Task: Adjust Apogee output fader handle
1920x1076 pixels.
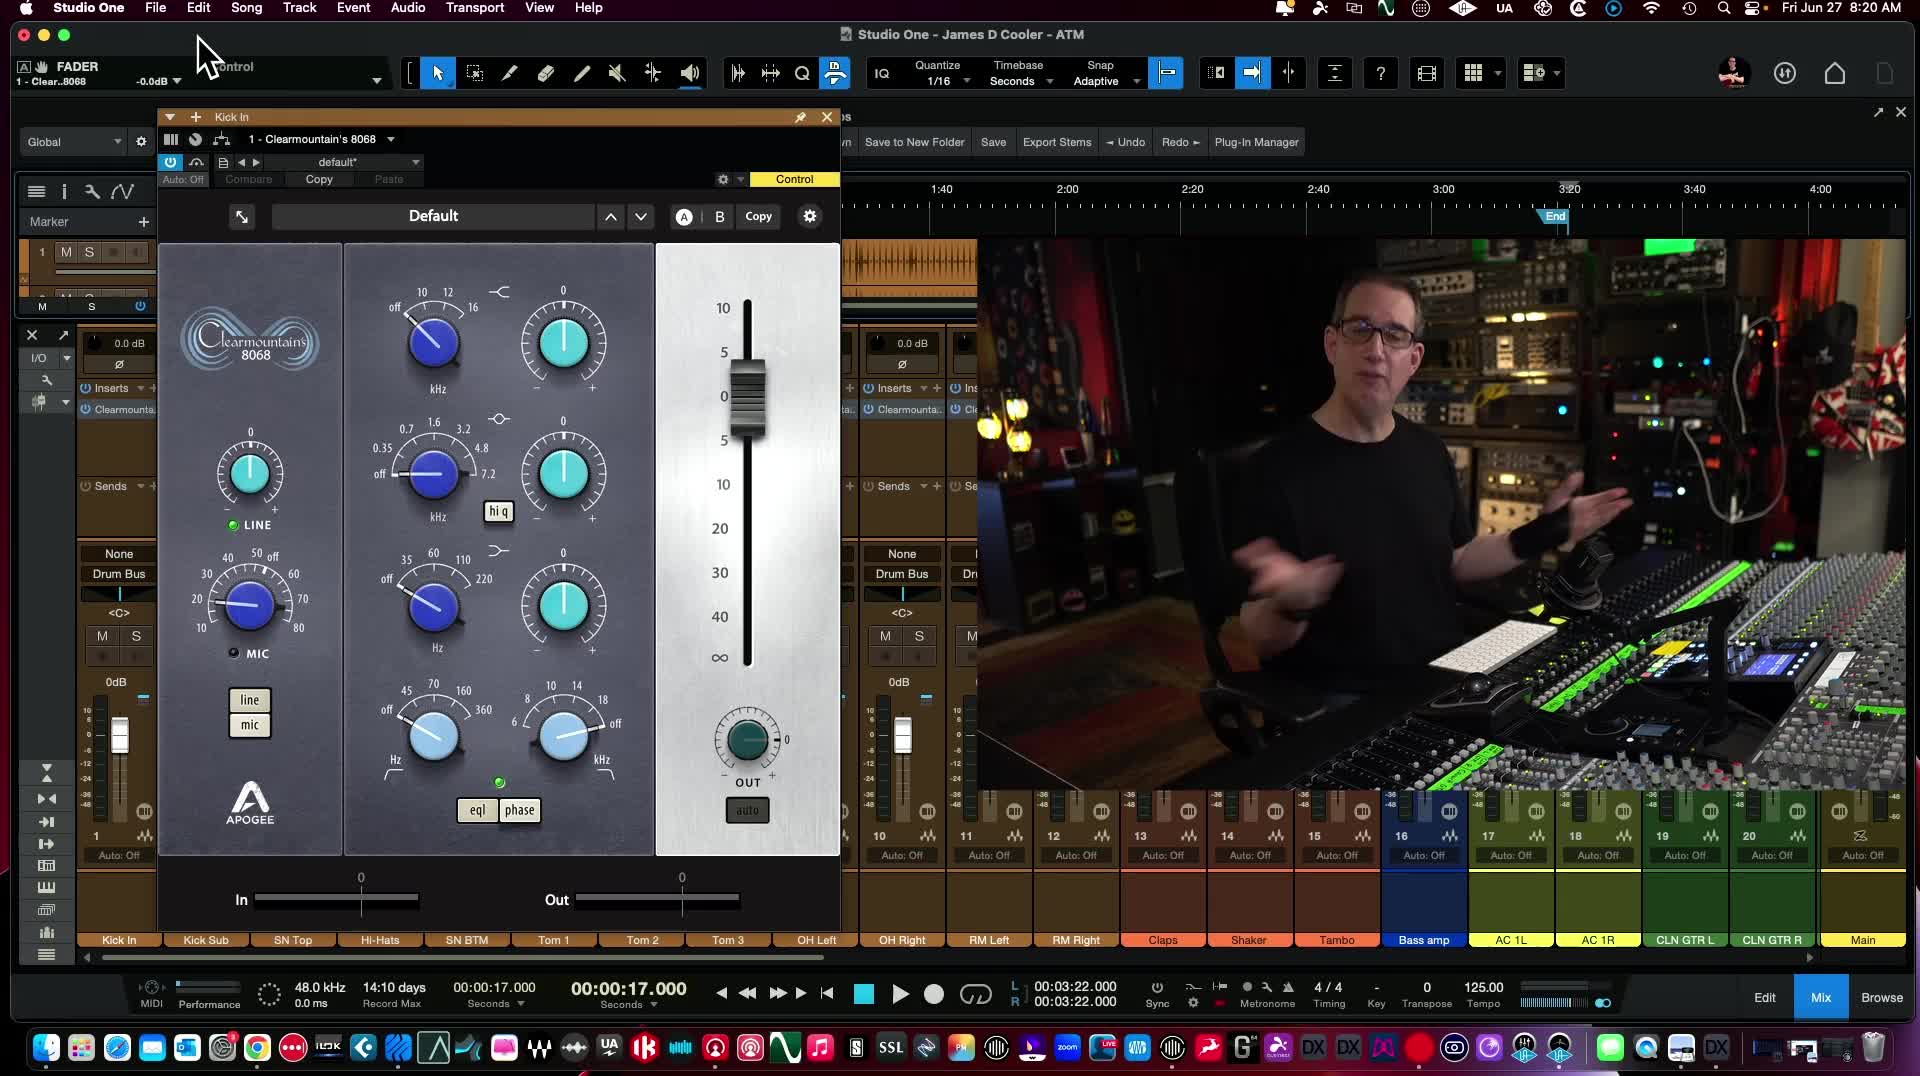Action: point(747,396)
